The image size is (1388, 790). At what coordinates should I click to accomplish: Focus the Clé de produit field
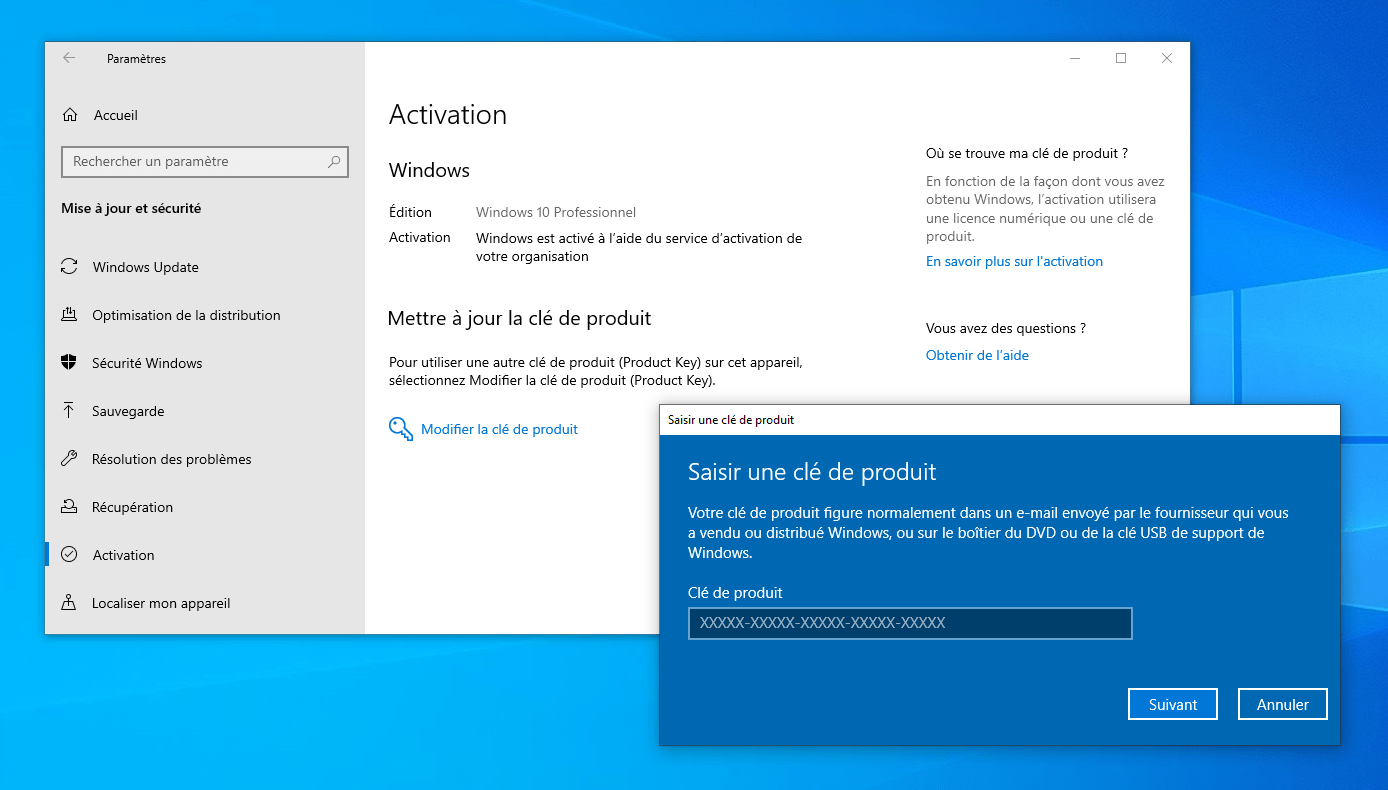tap(910, 623)
